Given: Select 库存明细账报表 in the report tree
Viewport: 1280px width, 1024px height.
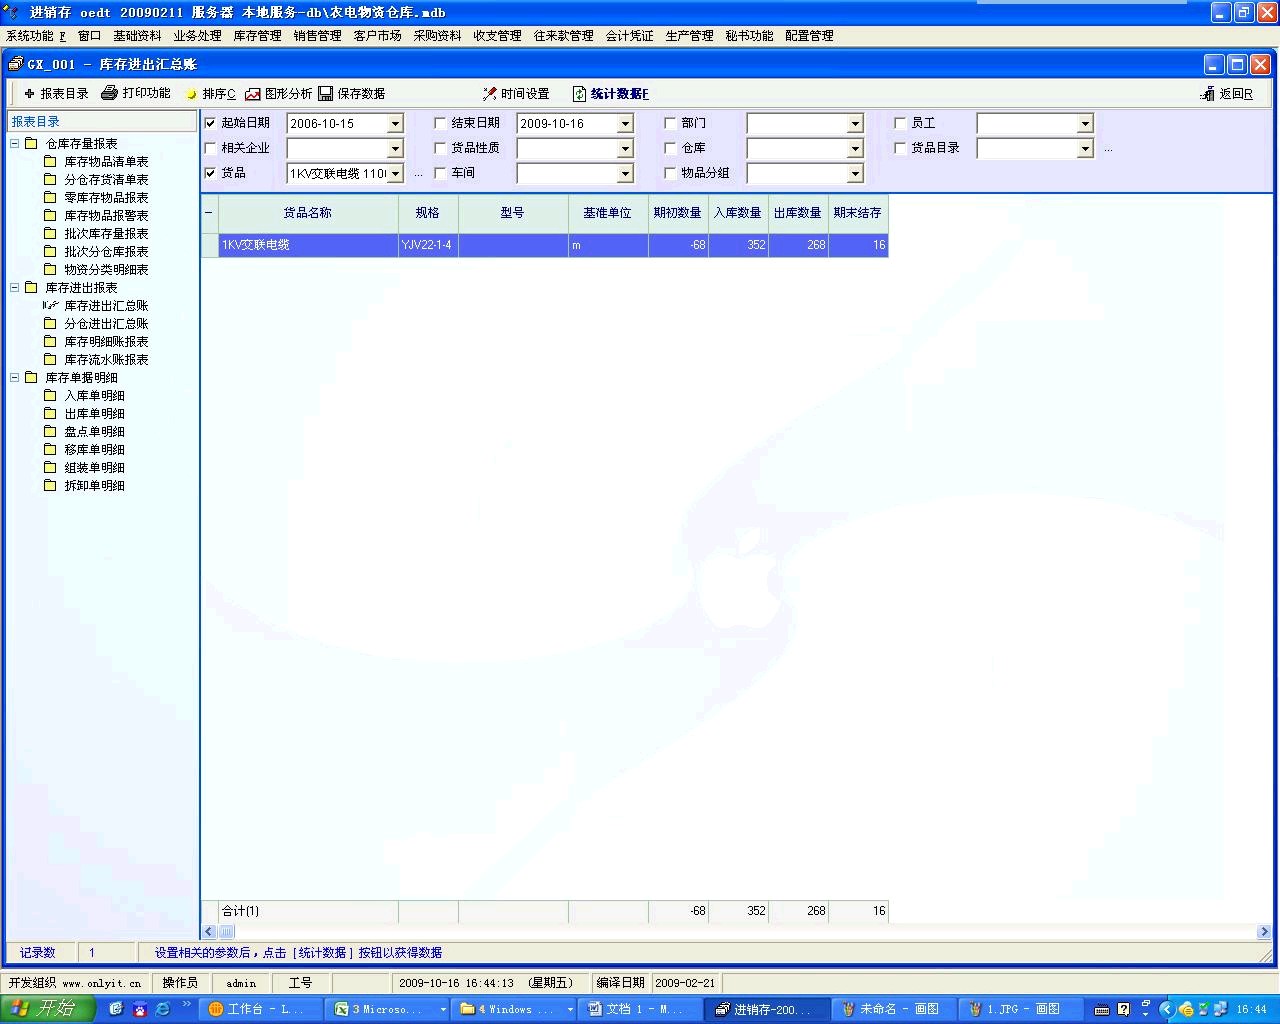Looking at the screenshot, I should pyautogui.click(x=106, y=342).
